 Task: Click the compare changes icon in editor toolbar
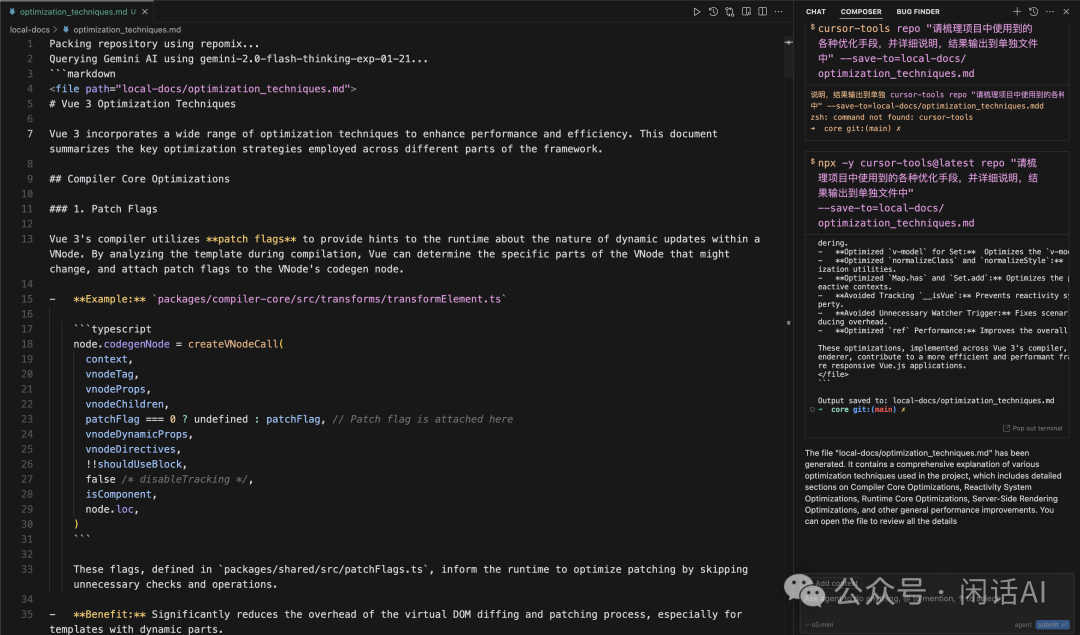click(x=730, y=12)
